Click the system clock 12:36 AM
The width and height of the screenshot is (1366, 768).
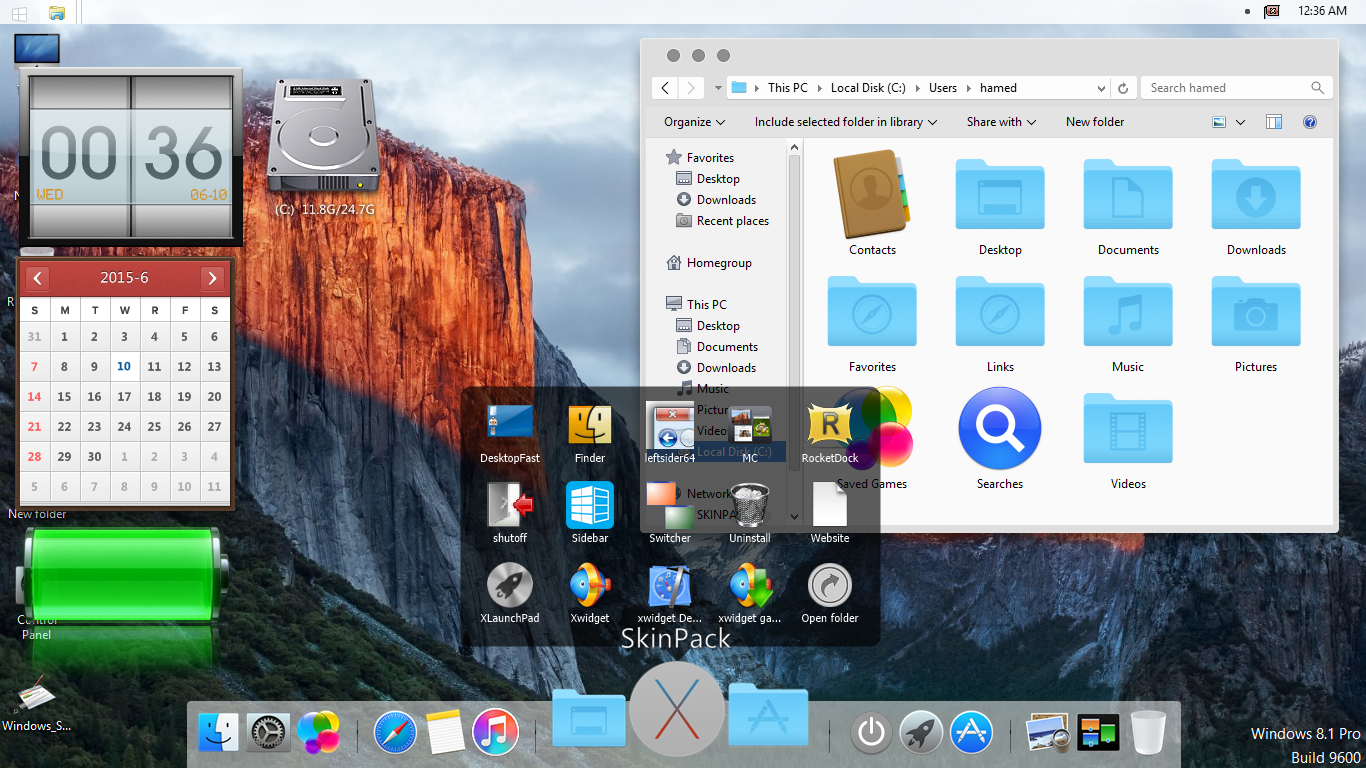pos(1322,11)
